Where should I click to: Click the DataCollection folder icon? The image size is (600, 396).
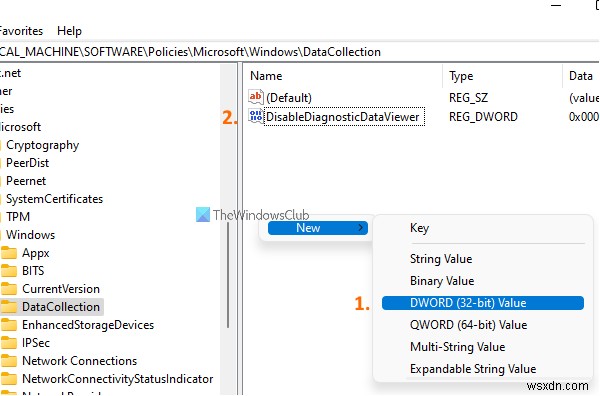coord(9,307)
